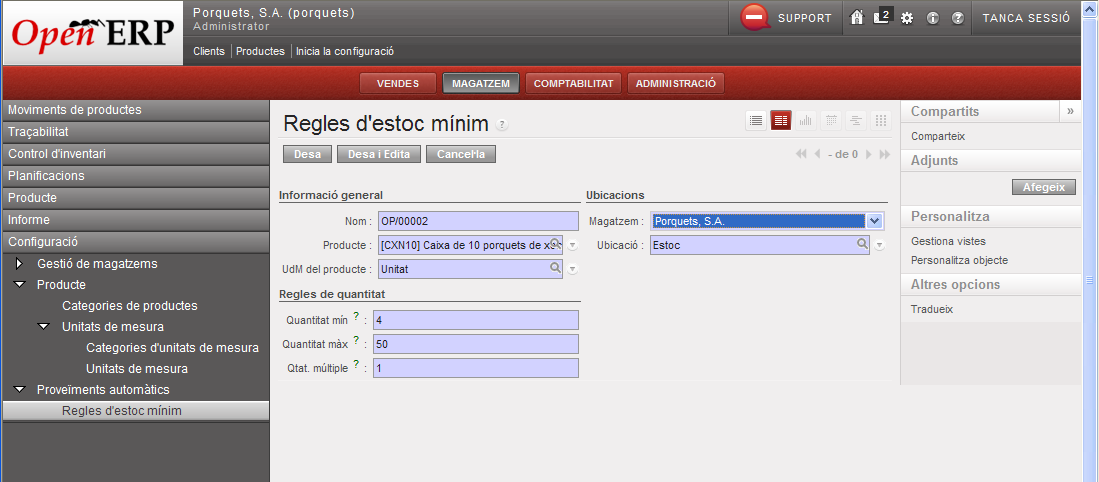Screen dimensions: 1099x482
Task: Click the Quantitat mín input field
Action: [x=476, y=320]
